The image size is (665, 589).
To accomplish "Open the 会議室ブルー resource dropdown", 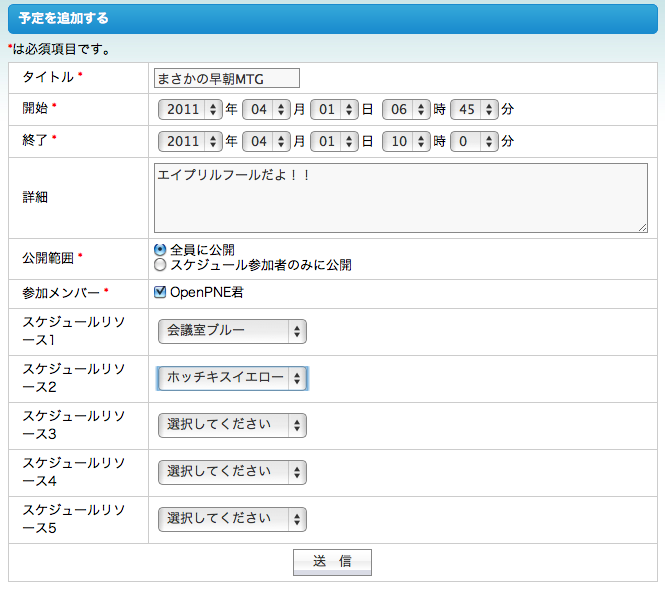I will (x=232, y=332).
